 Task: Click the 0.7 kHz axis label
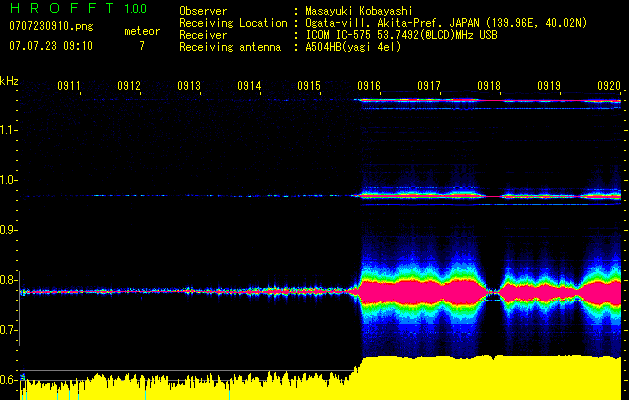pyautogui.click(x=8, y=330)
